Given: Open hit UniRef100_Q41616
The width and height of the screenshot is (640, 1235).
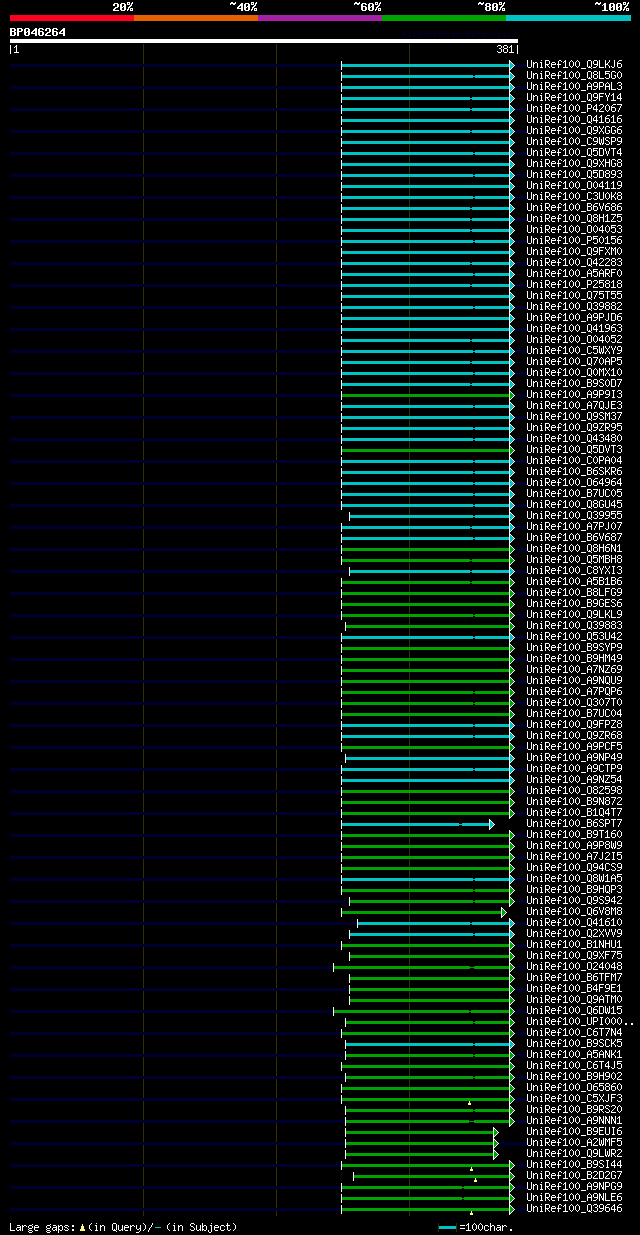Looking at the screenshot, I should pos(576,119).
